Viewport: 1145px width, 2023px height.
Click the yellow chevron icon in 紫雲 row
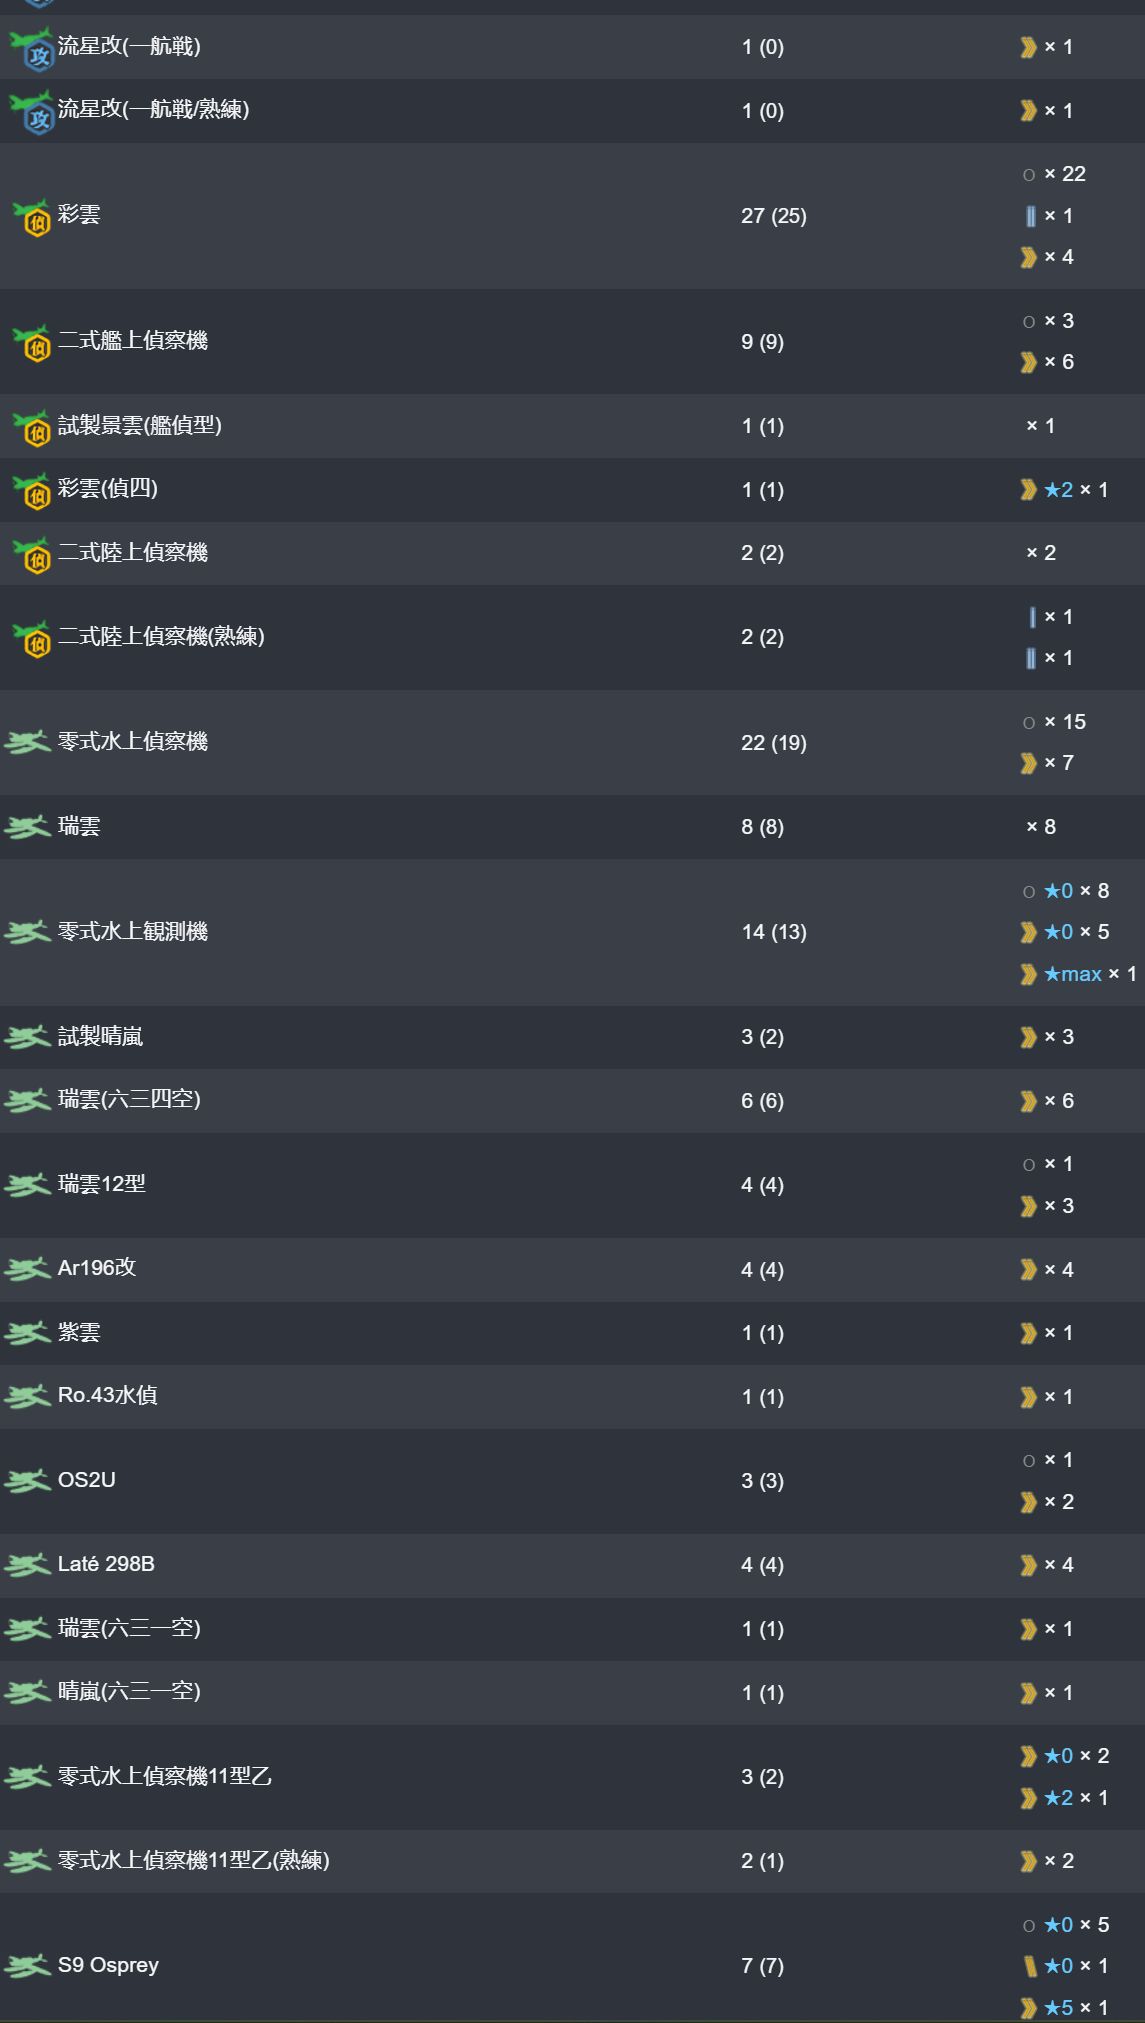(1028, 1333)
